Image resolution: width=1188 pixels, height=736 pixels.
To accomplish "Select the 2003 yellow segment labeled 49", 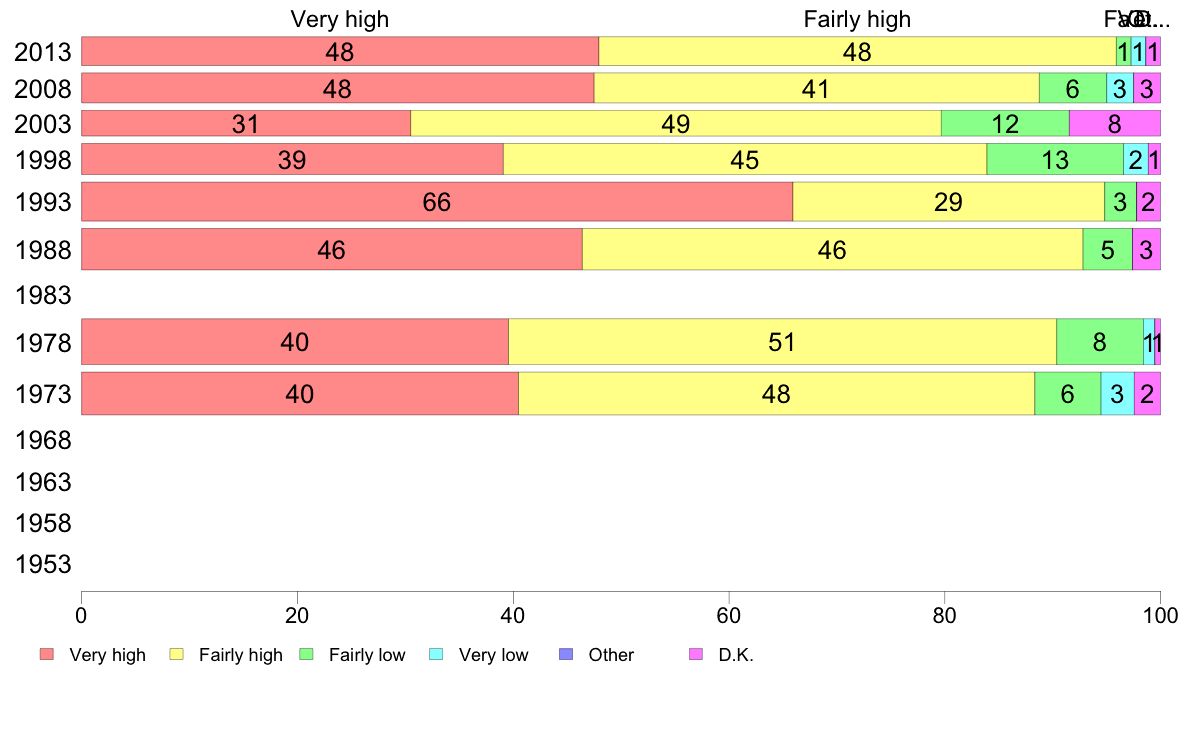I will click(x=676, y=124).
